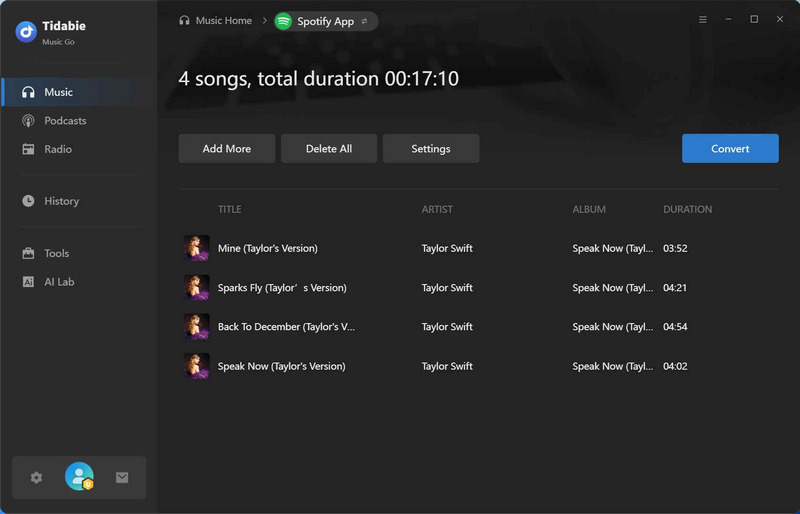Screen dimensions: 800x514
Task: Click duration 04:54
Action: [x=675, y=327]
